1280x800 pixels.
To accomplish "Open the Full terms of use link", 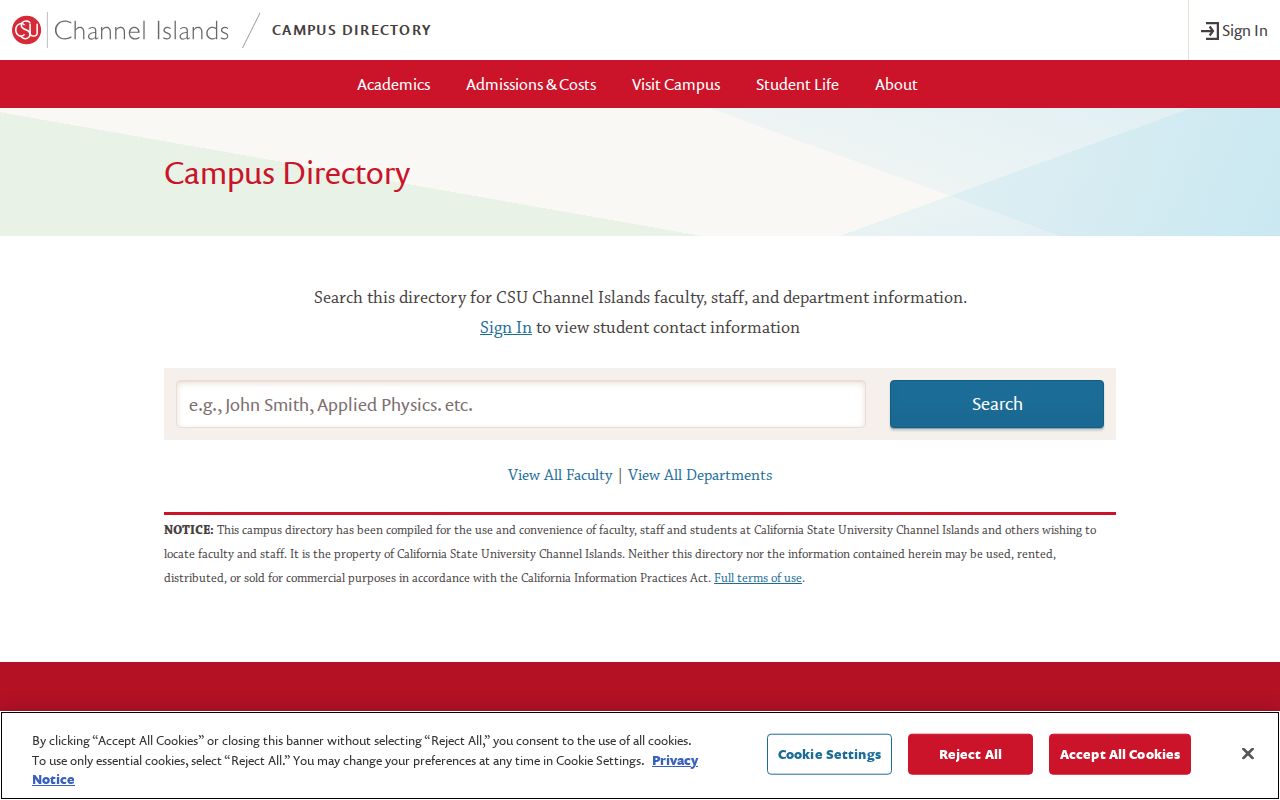I will pyautogui.click(x=758, y=578).
